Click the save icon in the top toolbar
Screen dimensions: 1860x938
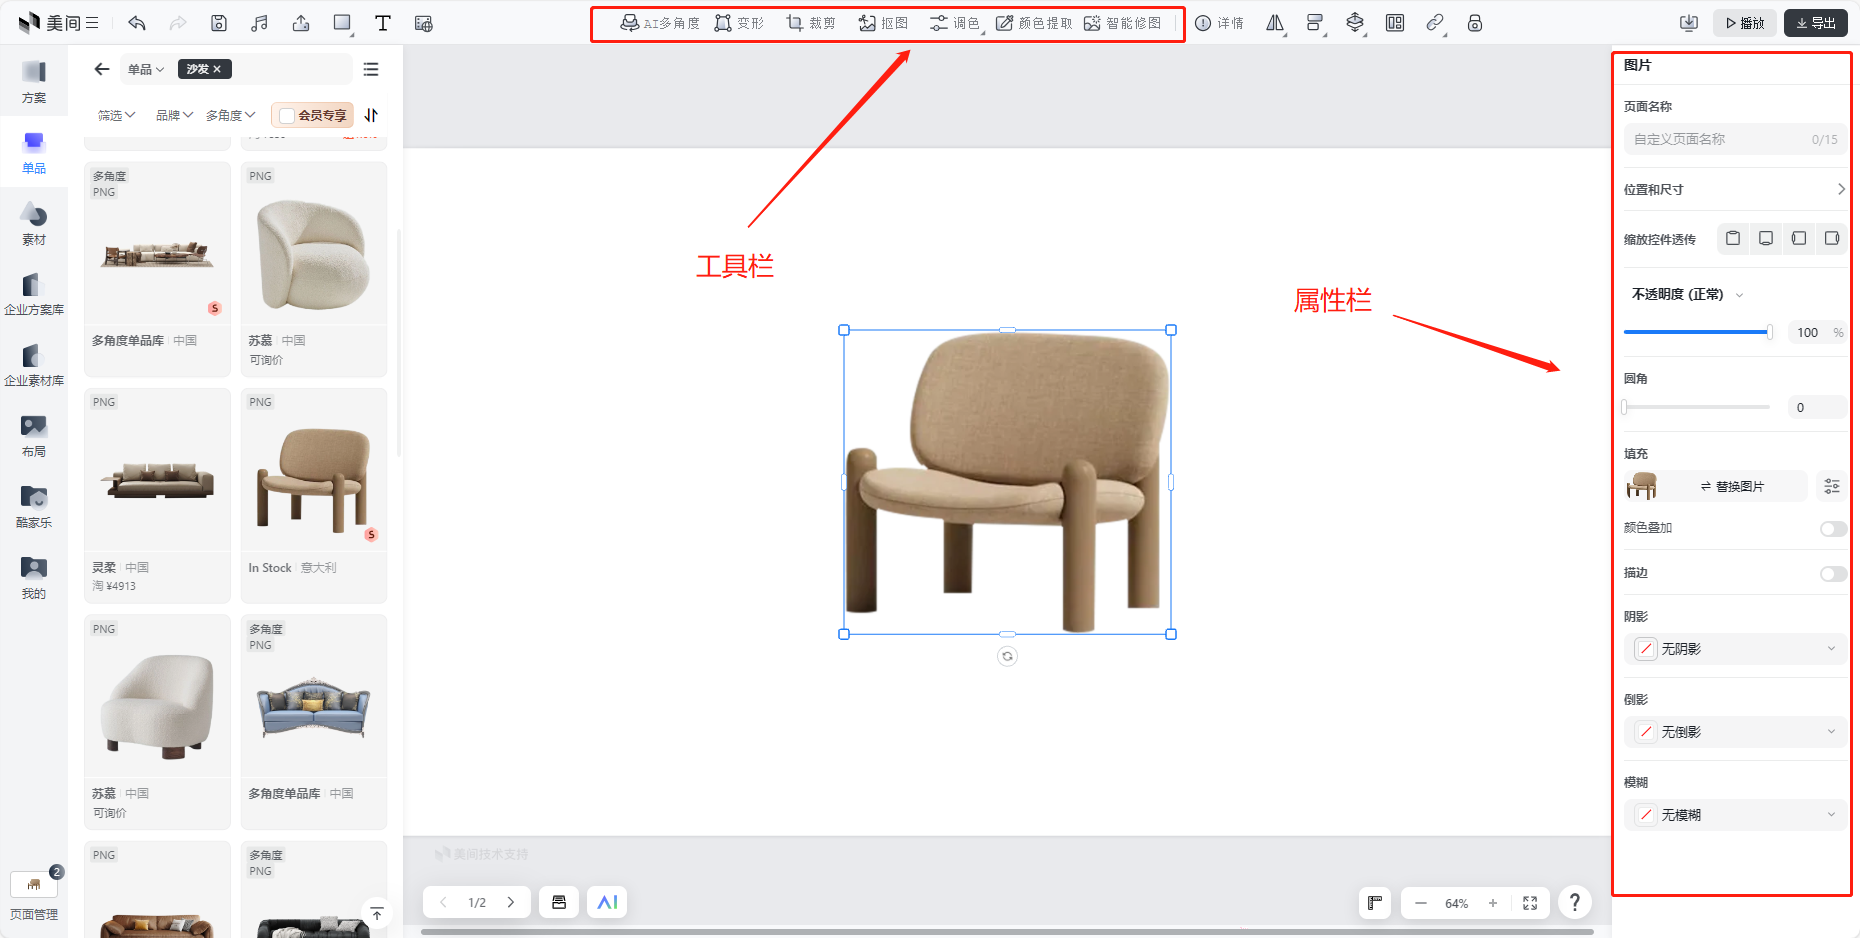tap(219, 23)
